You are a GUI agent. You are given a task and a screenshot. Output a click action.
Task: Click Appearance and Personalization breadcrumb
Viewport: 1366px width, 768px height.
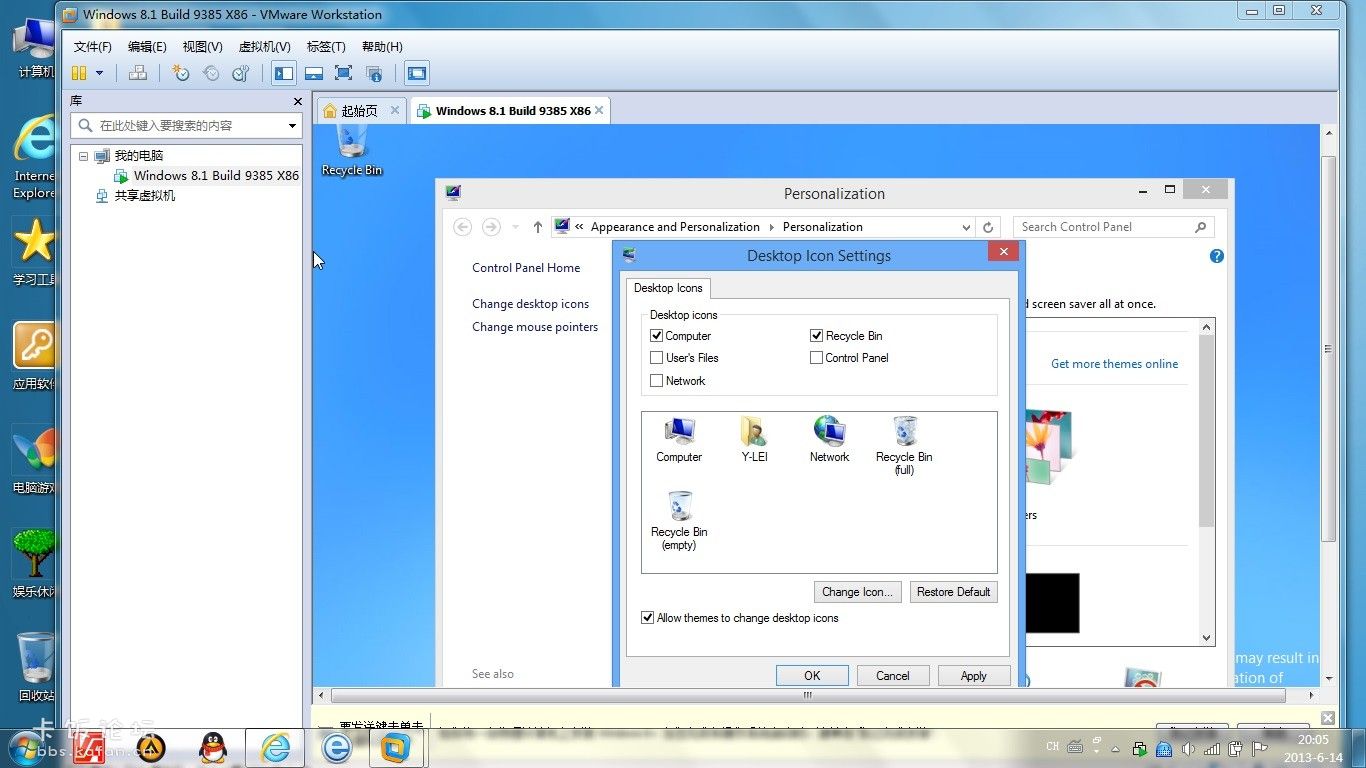point(675,227)
